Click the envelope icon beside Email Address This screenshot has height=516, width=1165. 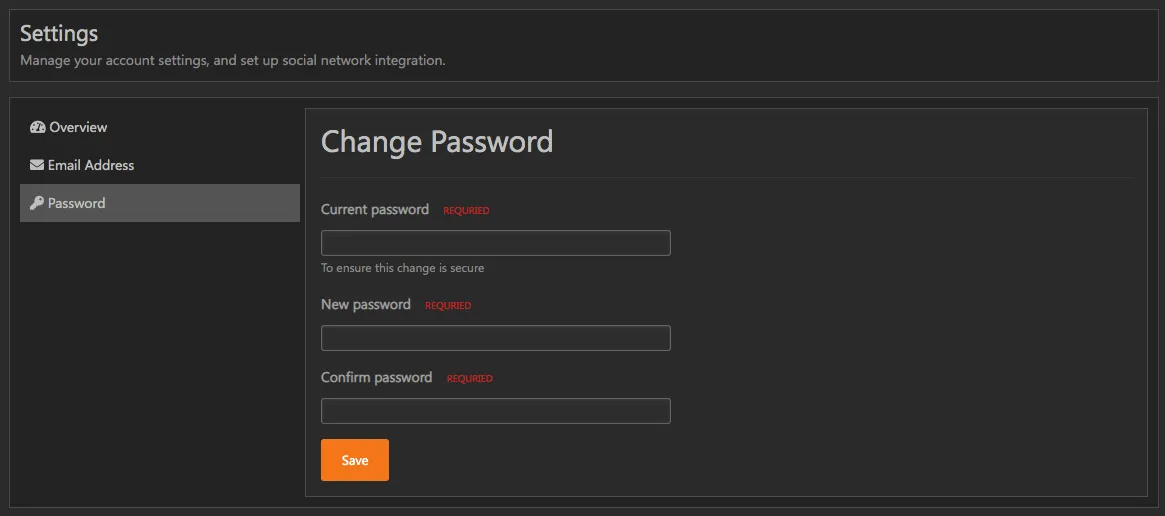37,166
